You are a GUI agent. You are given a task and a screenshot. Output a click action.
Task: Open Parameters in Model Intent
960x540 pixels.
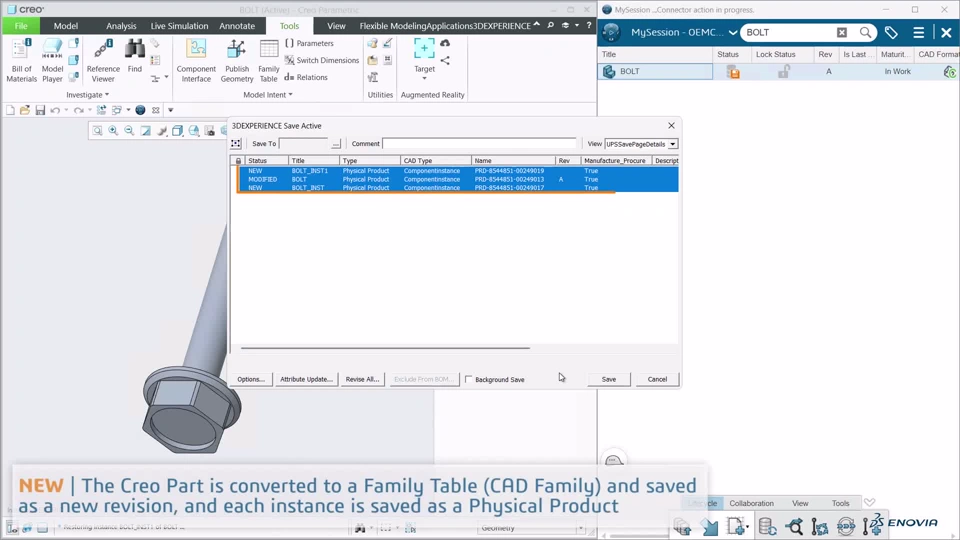pyautogui.click(x=309, y=43)
